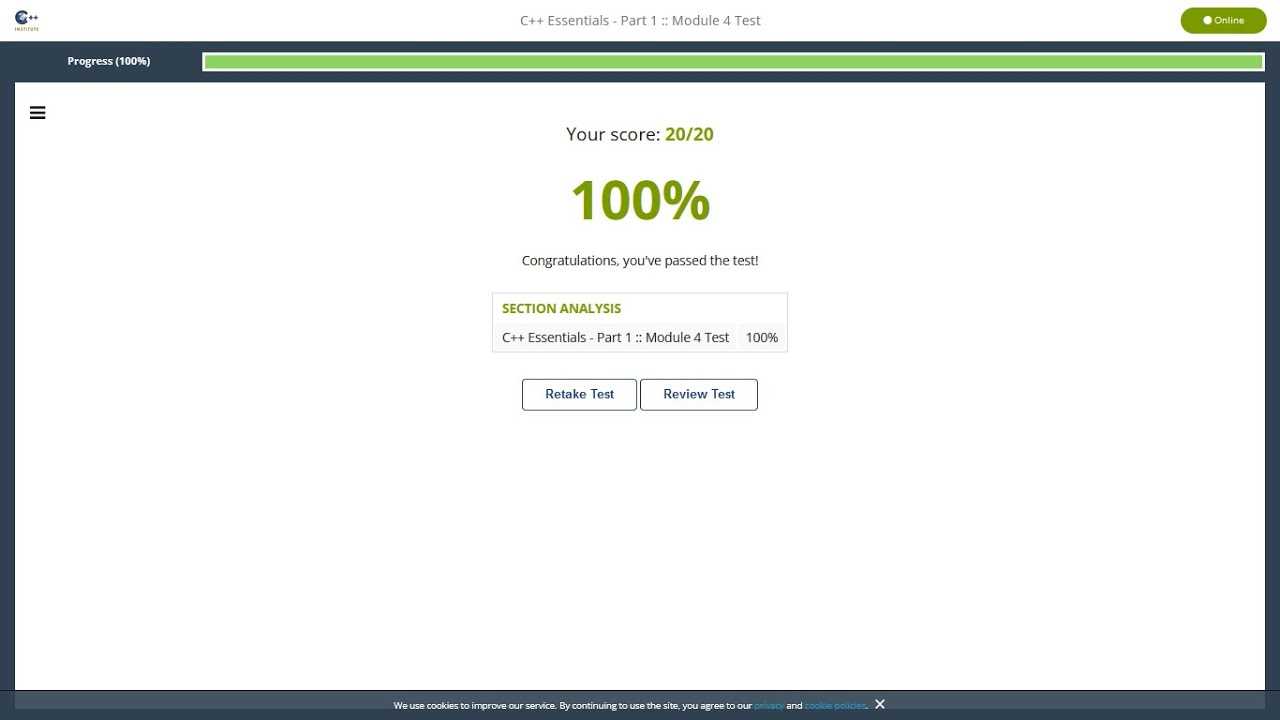The image size is (1280, 720).
Task: Click the green Online status button
Action: 1223,20
